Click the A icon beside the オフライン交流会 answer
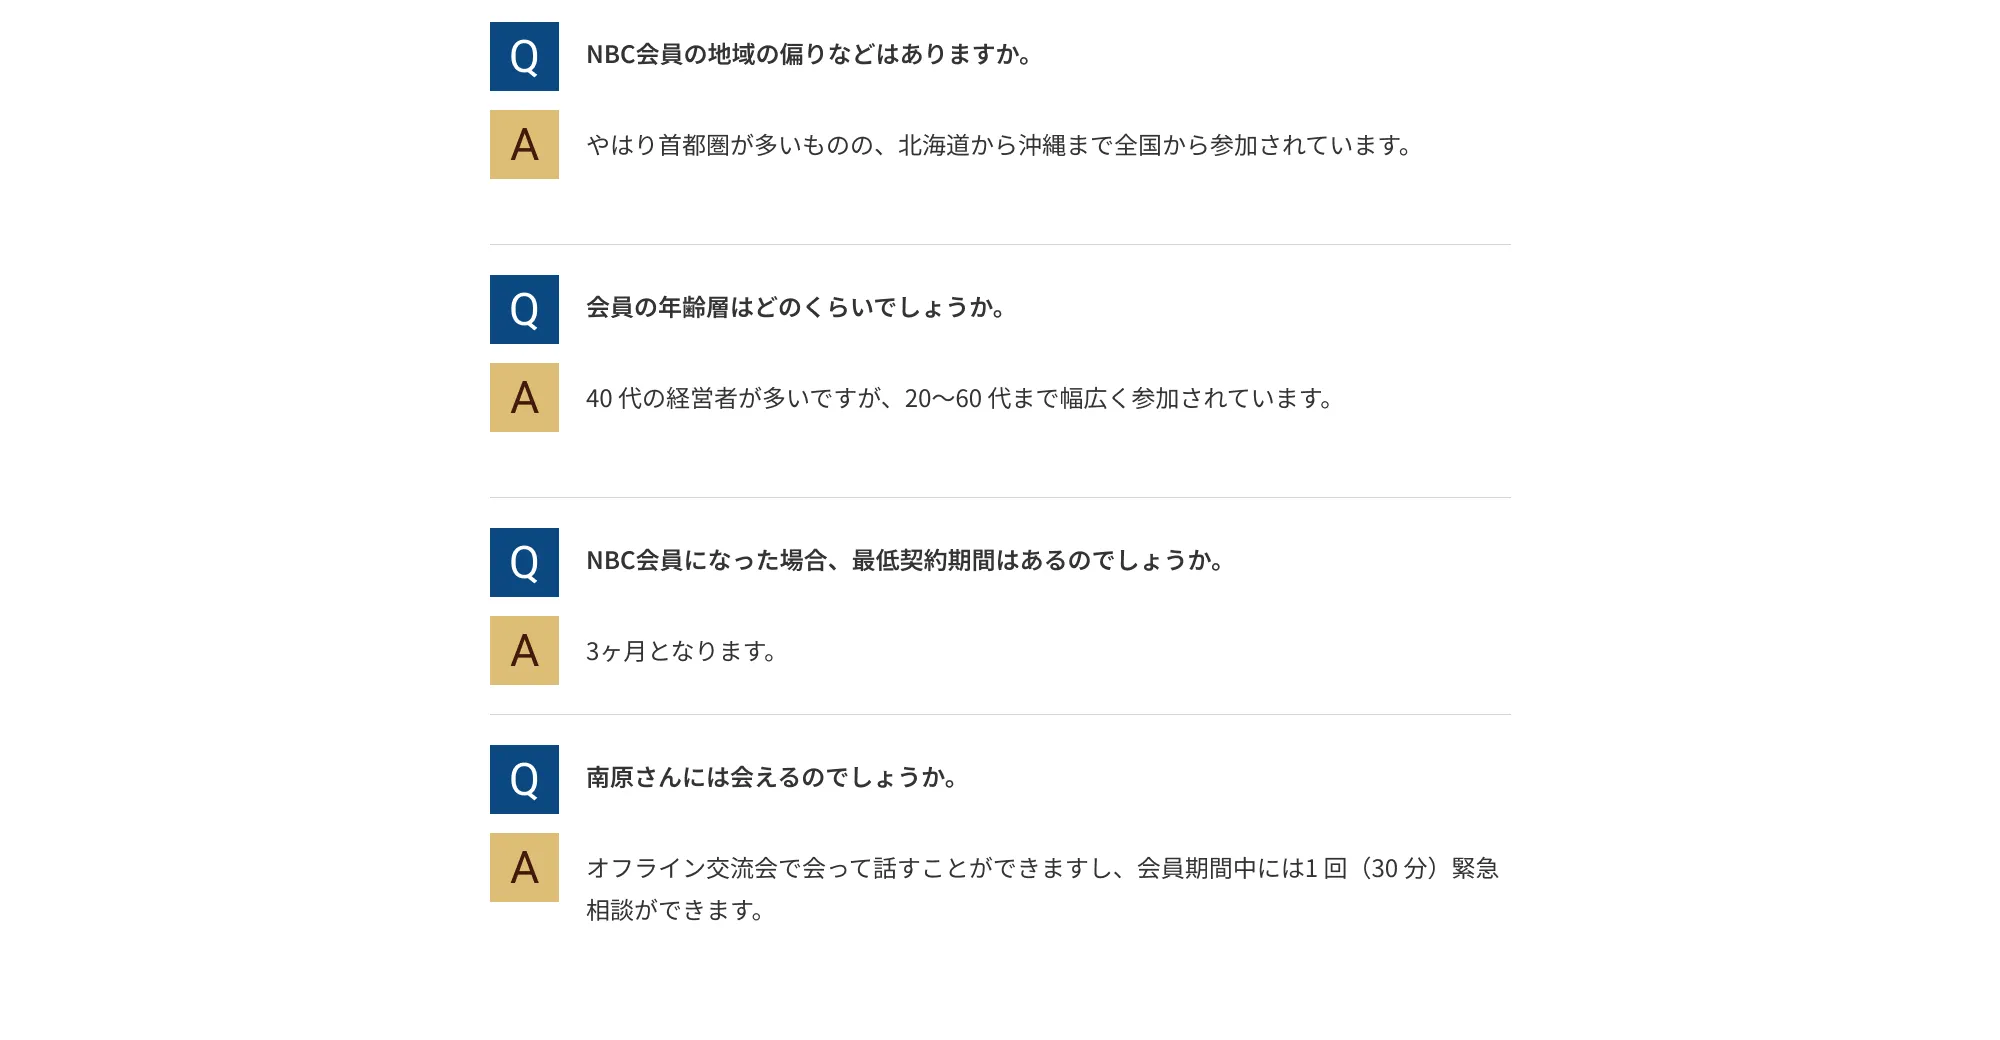Screen dimensions: 2000x1040 point(524,868)
